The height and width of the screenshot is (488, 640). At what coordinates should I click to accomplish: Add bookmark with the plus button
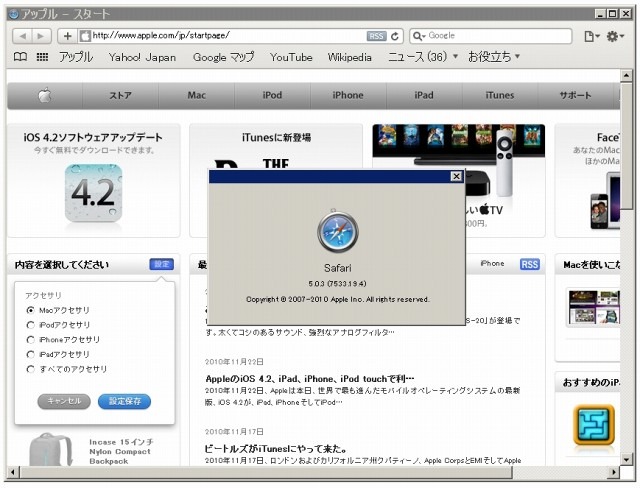67,36
